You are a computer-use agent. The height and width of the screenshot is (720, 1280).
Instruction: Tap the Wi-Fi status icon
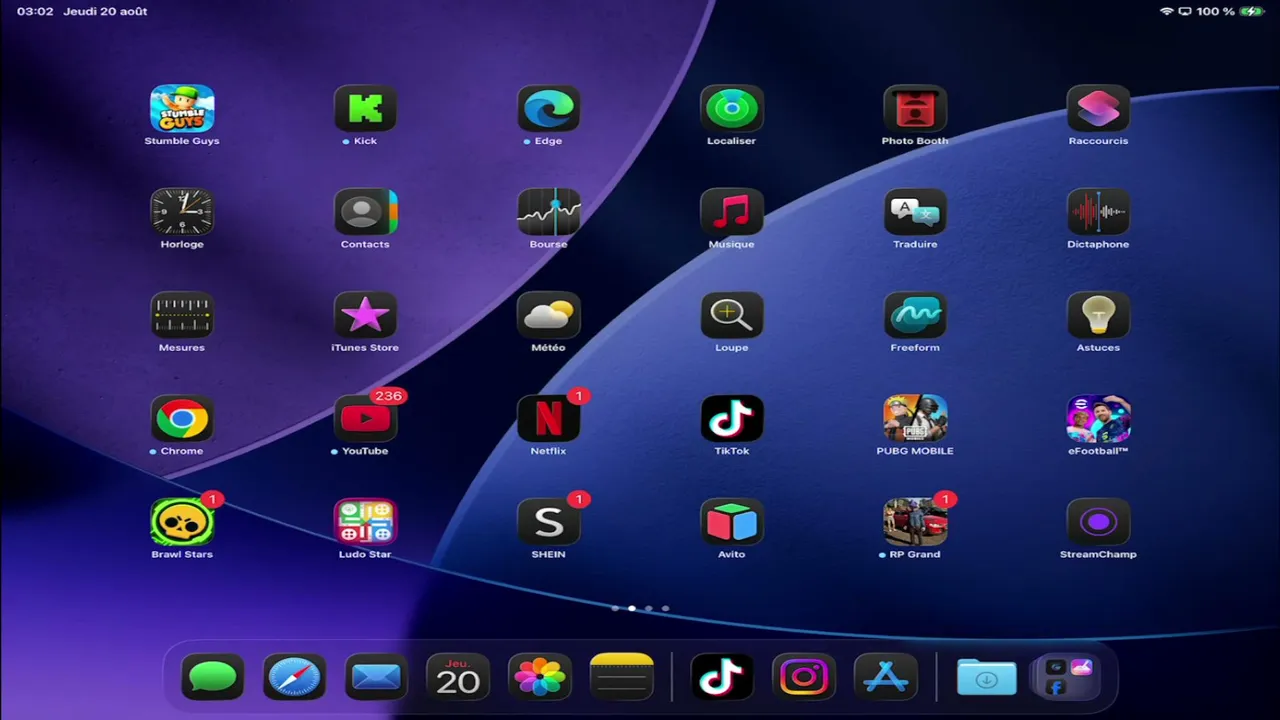point(1166,11)
